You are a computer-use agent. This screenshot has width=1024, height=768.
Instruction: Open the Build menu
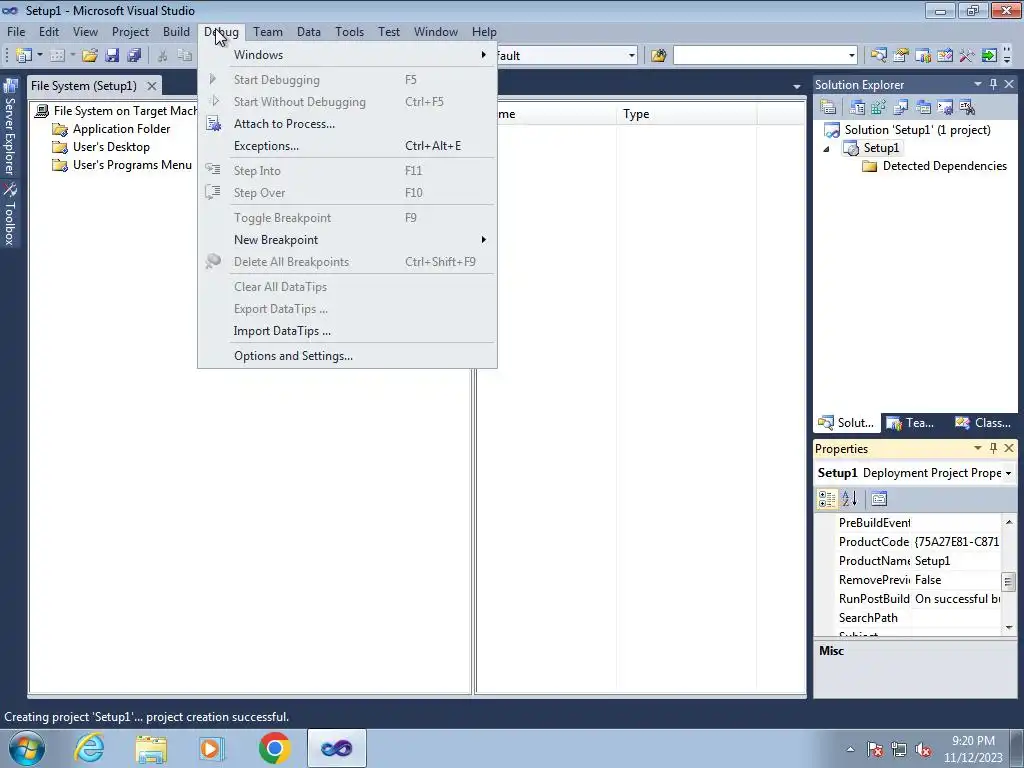[176, 31]
